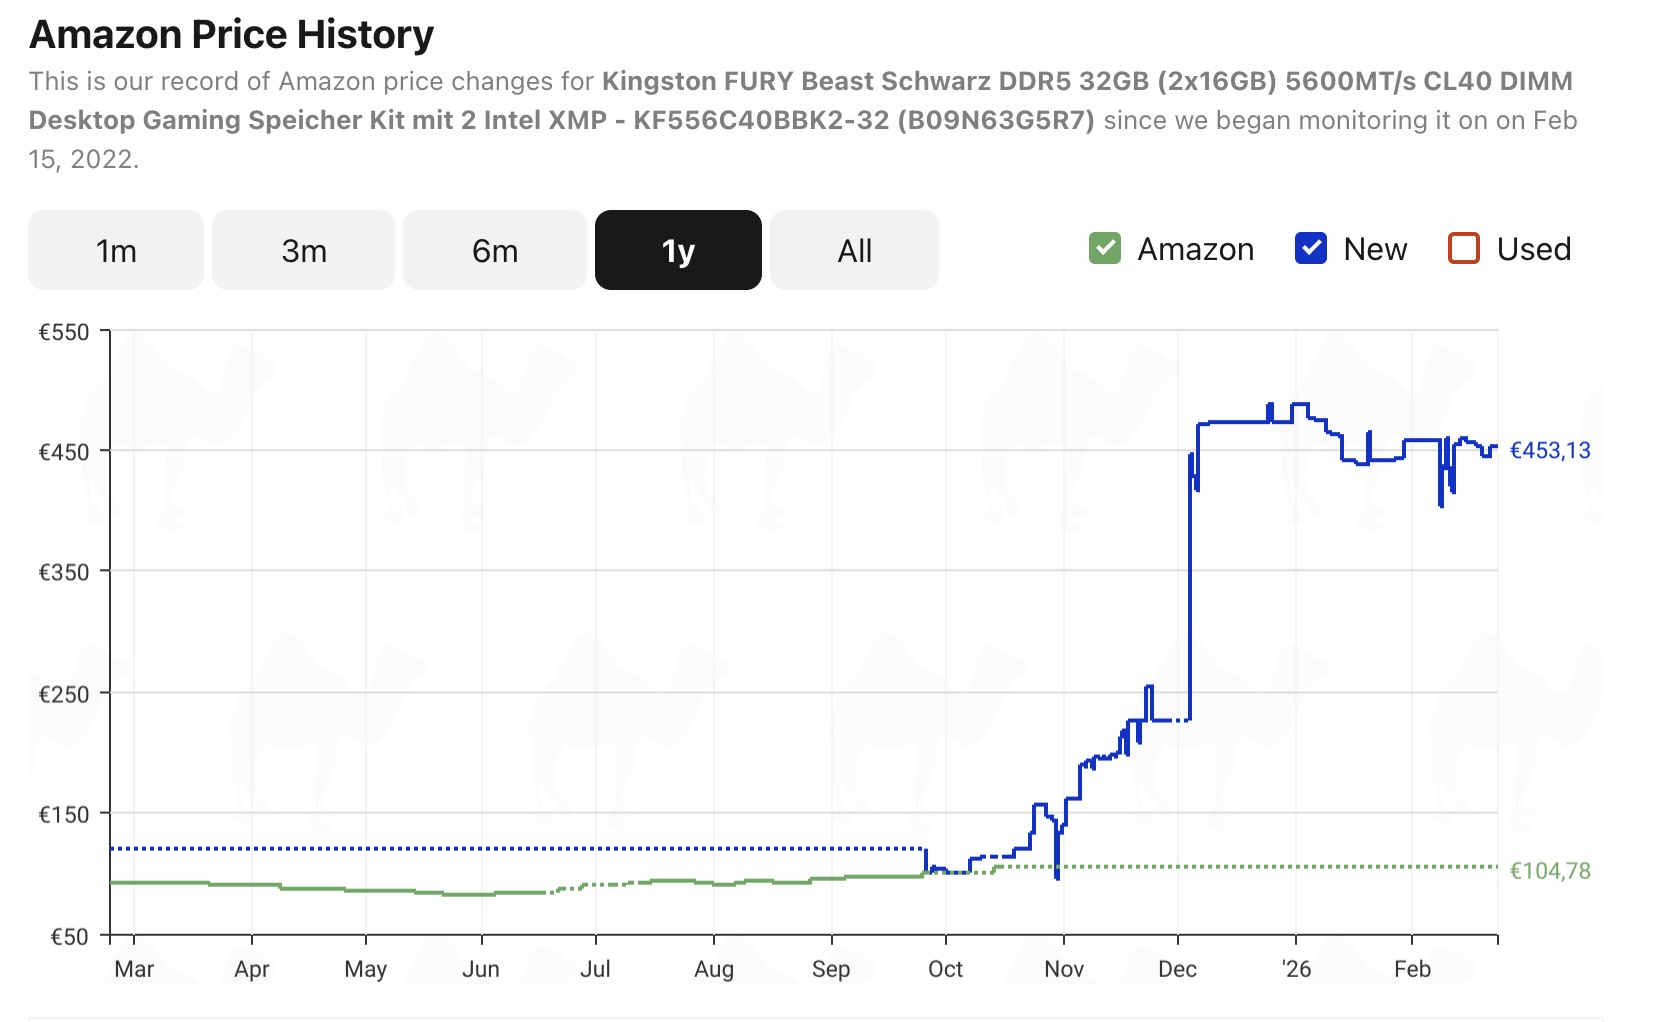Viewport: 1658px width, 1022px height.
Task: Click the Jun month axis label
Action: (481, 969)
